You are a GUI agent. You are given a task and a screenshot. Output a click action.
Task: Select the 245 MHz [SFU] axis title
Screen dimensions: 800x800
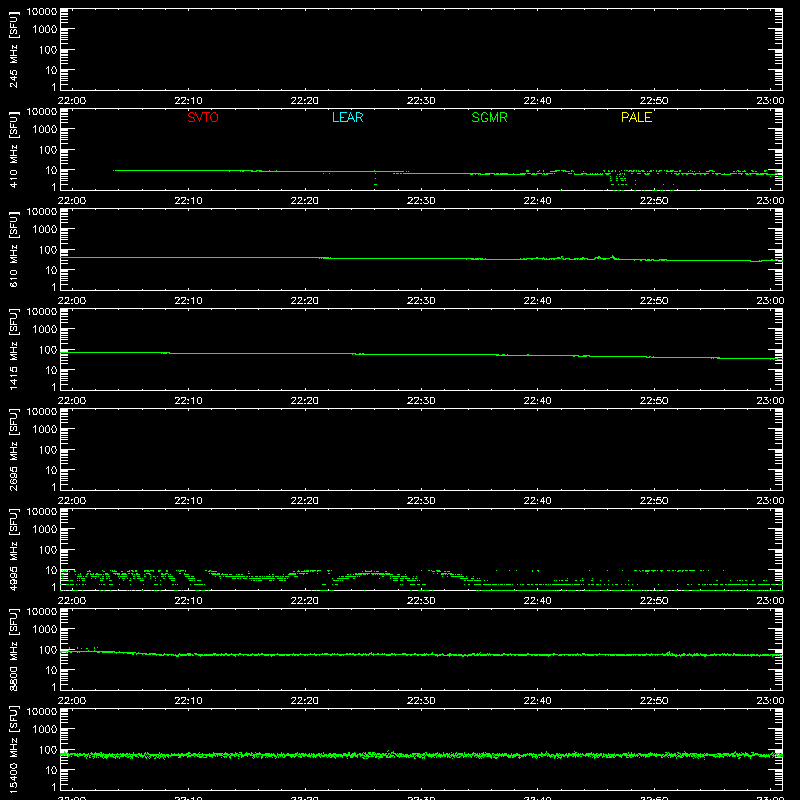click(13, 49)
